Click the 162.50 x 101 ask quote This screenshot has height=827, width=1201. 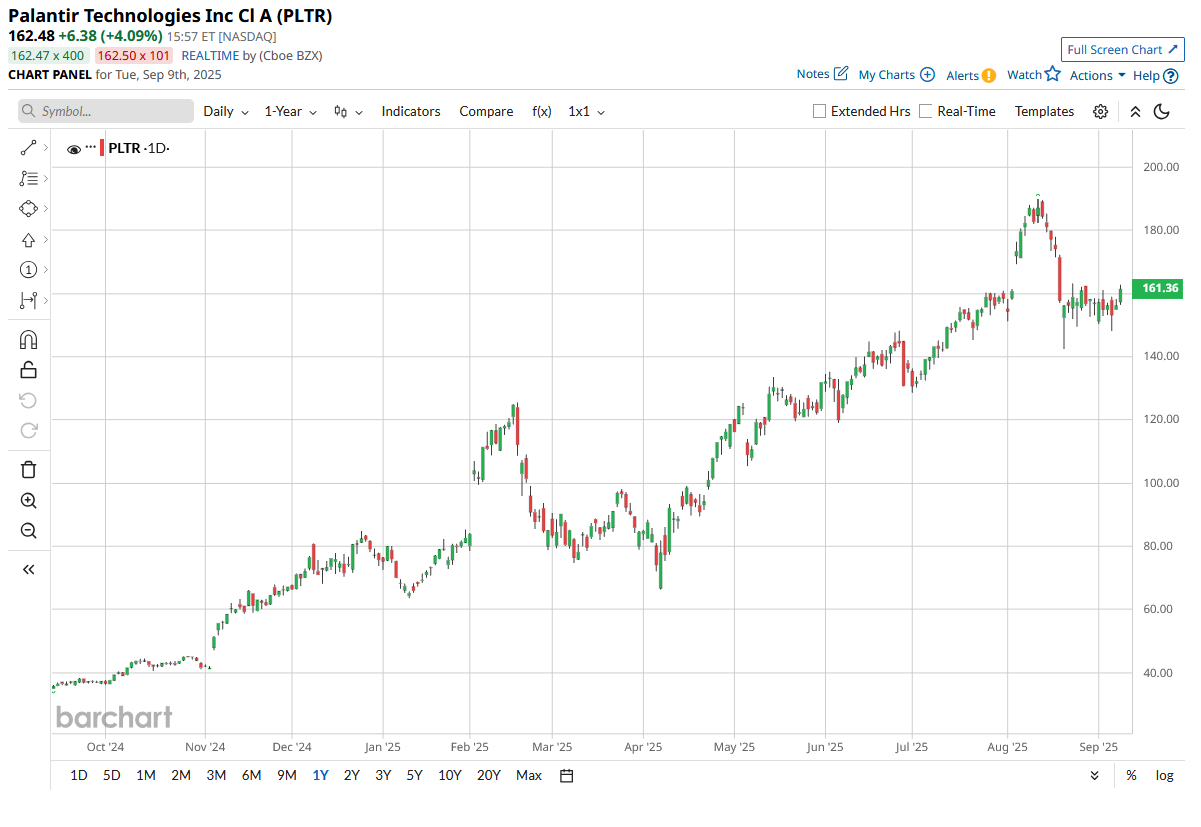pos(134,55)
